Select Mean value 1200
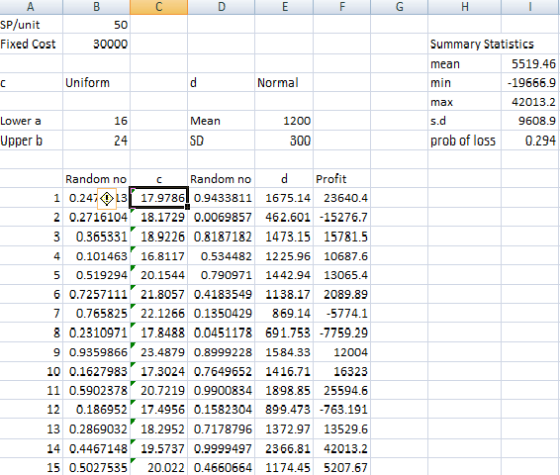 [x=284, y=121]
